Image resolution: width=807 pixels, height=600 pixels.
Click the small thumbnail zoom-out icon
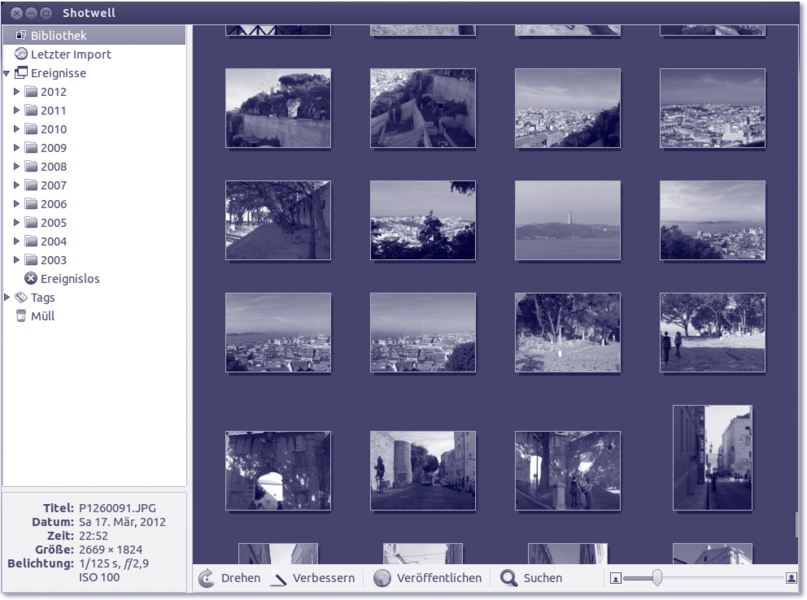point(615,578)
